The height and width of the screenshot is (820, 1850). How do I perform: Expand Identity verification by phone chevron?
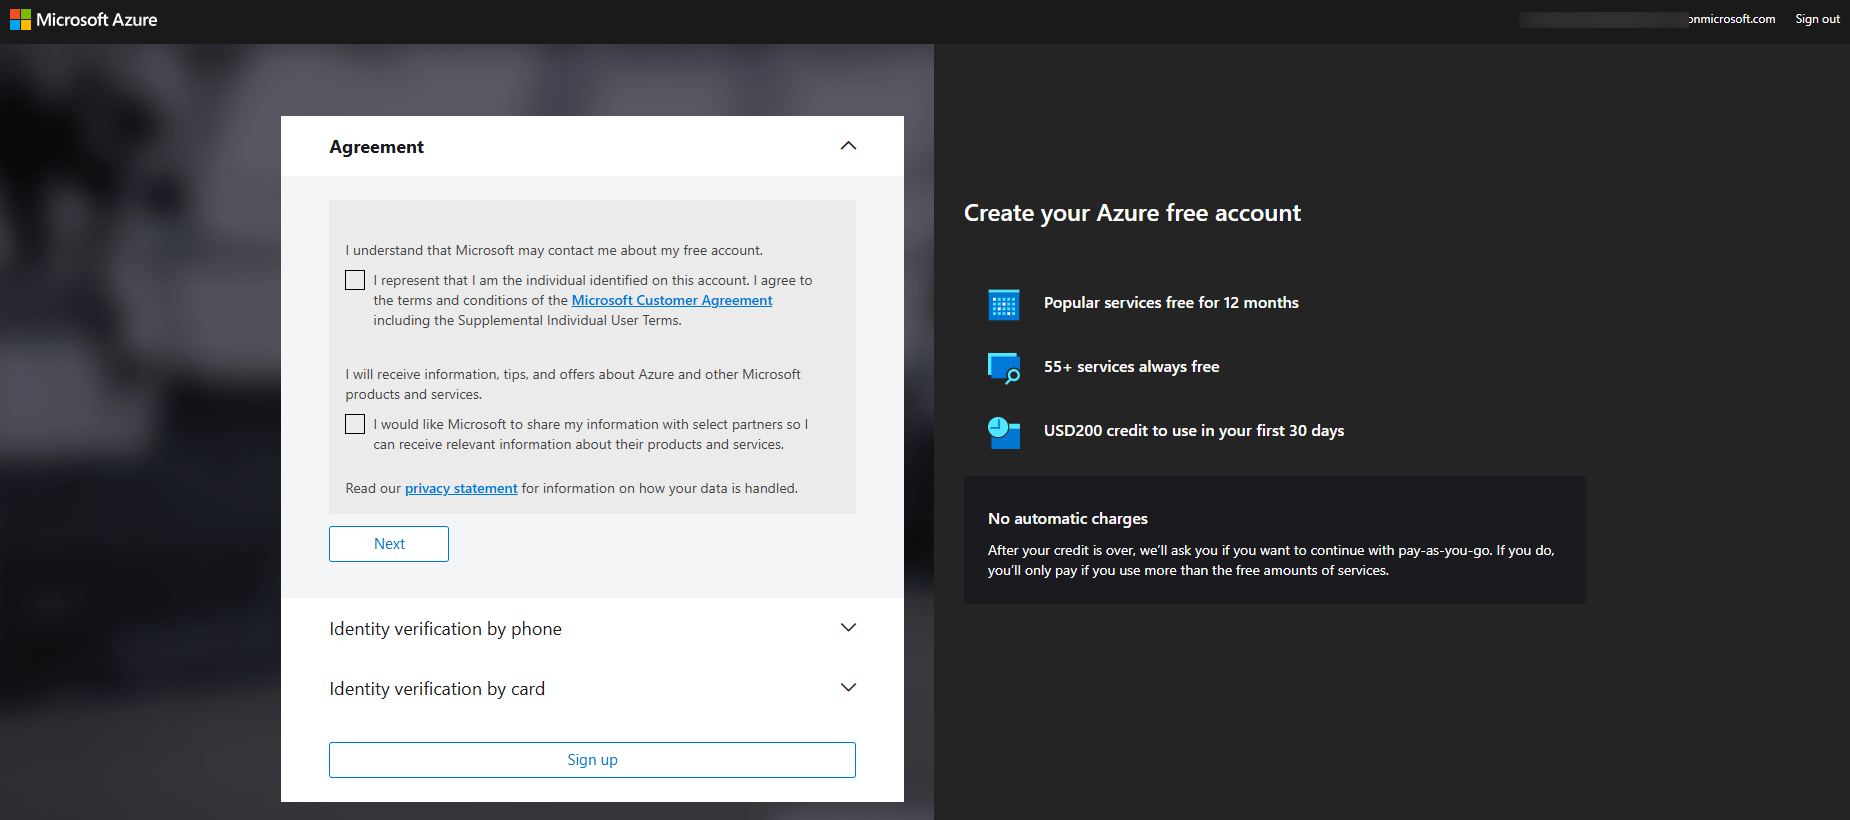tap(848, 628)
